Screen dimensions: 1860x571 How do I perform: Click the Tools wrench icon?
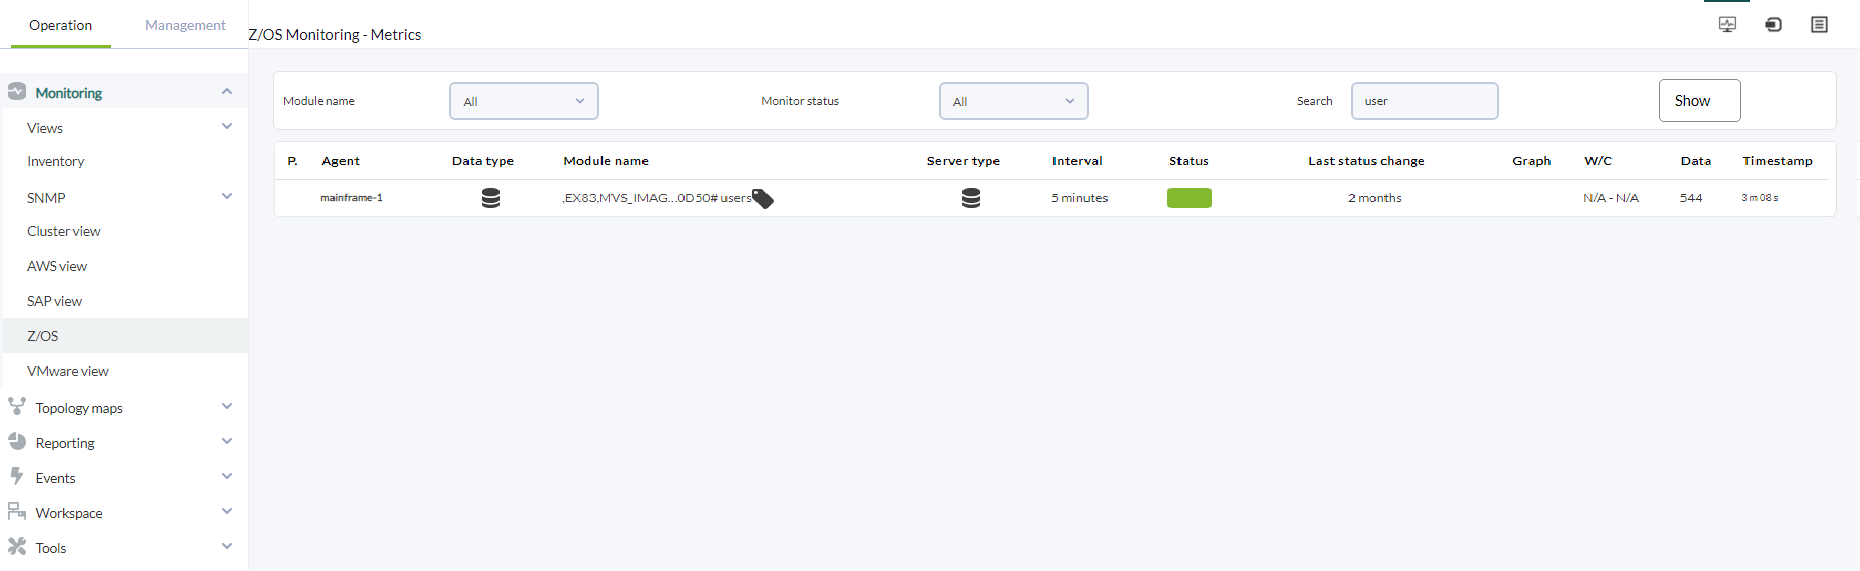pos(17,546)
